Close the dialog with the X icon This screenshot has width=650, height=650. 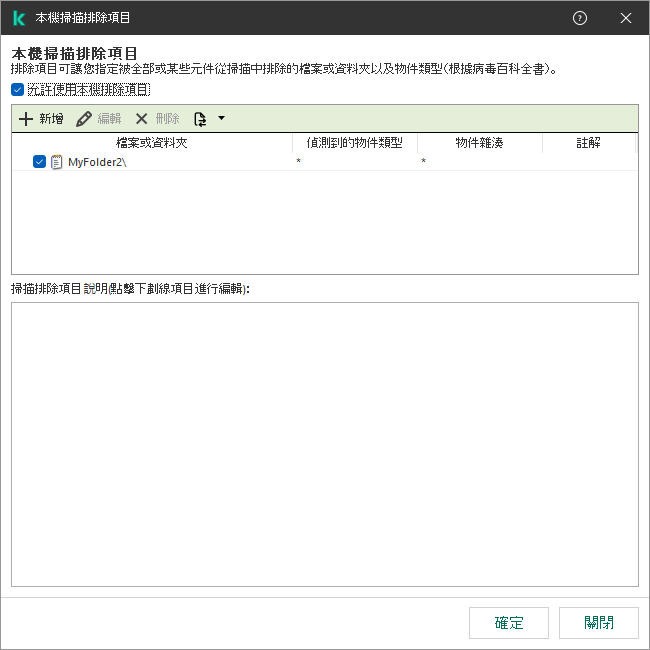(x=626, y=18)
